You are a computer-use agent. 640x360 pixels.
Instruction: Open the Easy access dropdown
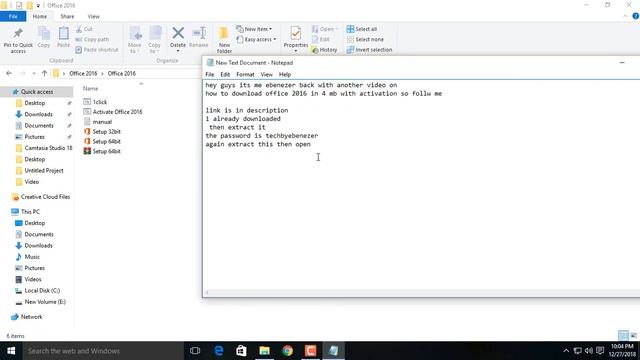click(x=256, y=40)
